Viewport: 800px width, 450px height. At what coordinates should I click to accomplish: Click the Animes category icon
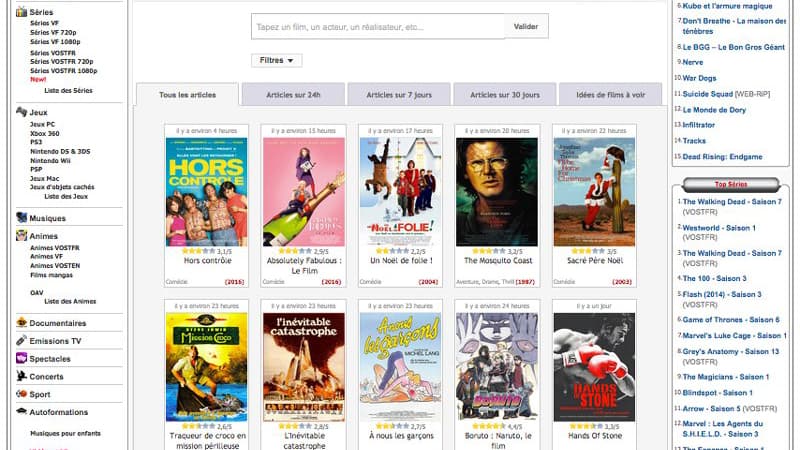tap(21, 236)
